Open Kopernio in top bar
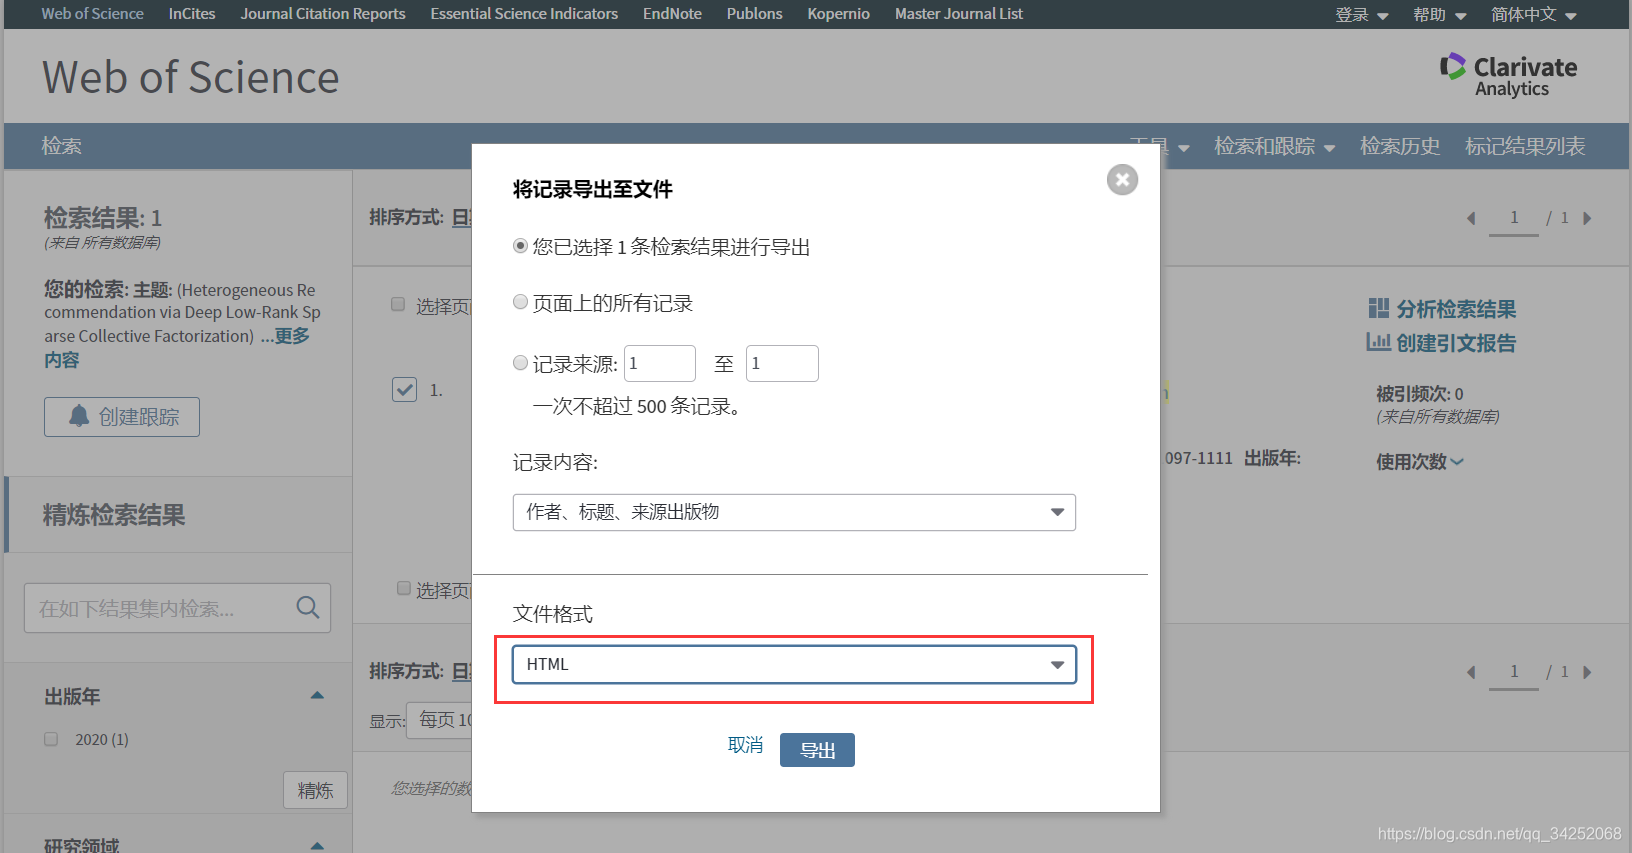1632x853 pixels. (x=839, y=14)
